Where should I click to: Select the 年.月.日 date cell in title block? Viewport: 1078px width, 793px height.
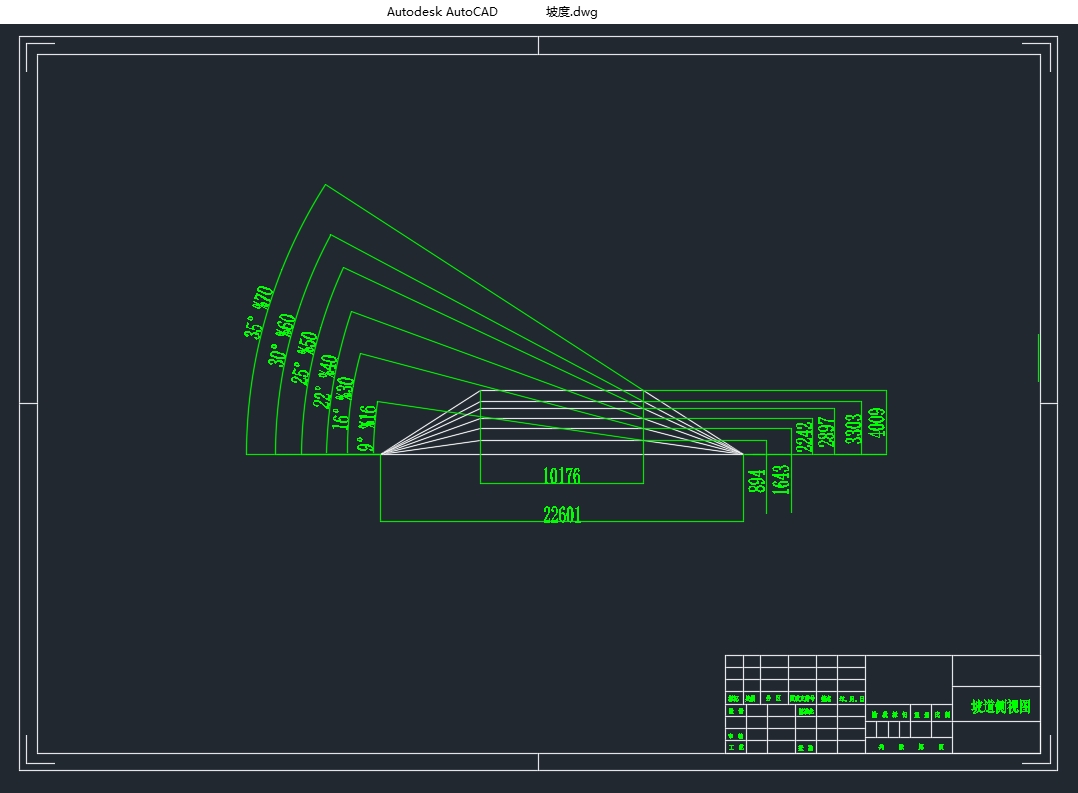coord(851,698)
